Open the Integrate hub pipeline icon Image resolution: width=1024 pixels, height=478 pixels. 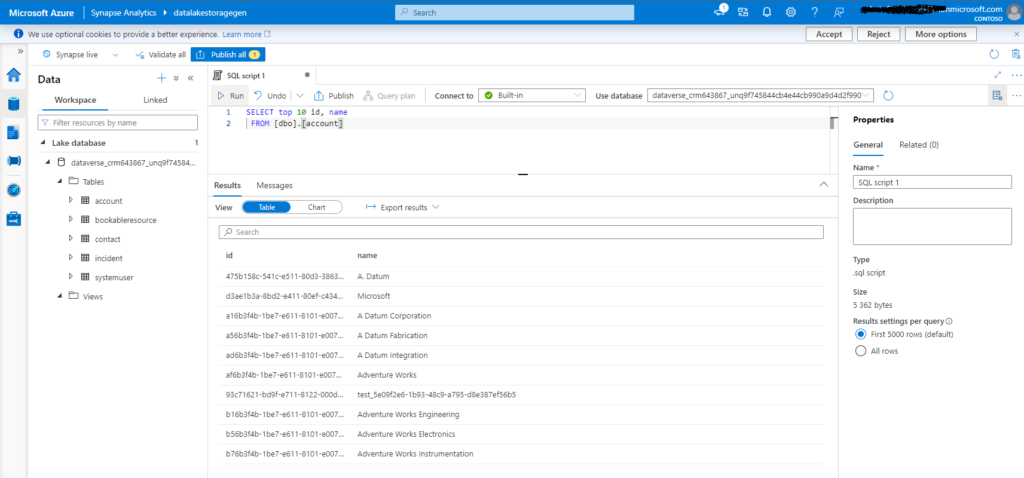point(14,161)
